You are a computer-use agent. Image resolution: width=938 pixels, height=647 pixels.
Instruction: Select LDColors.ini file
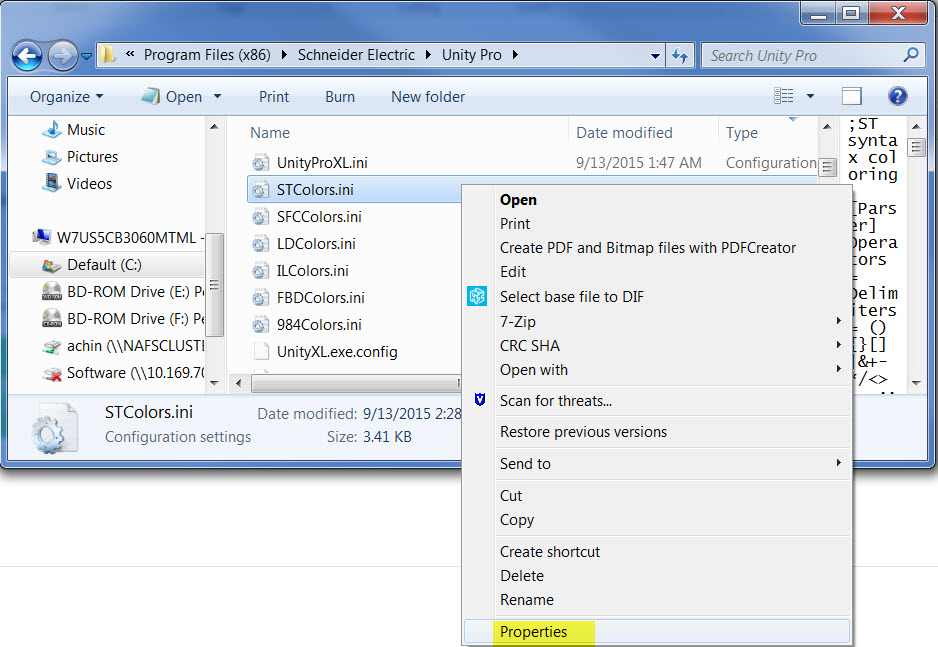click(316, 243)
